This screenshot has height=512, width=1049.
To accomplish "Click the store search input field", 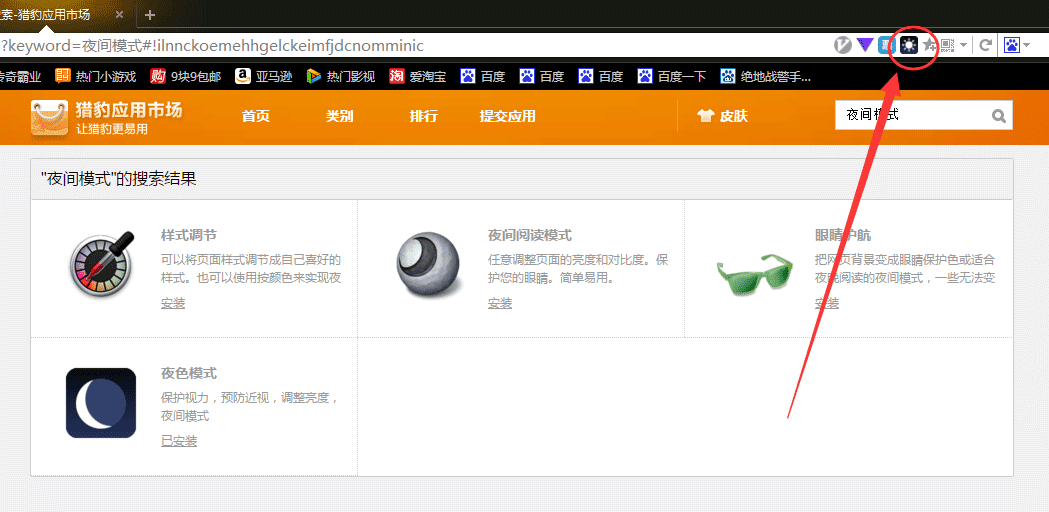I will click(913, 115).
